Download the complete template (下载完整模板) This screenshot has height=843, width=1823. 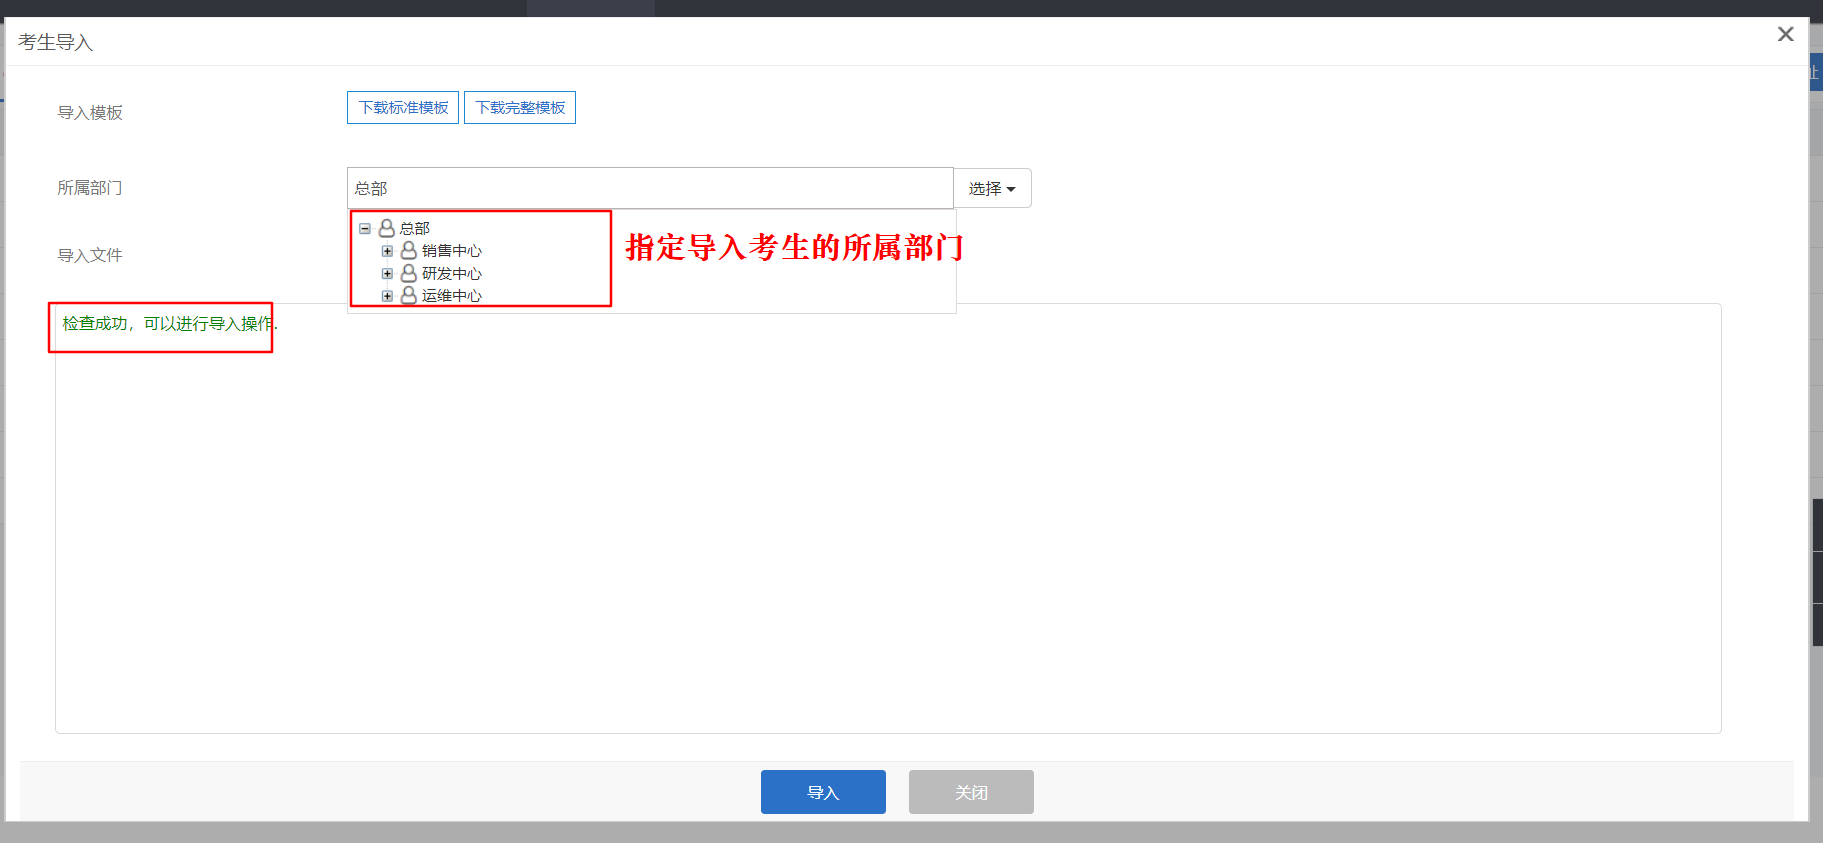pyautogui.click(x=520, y=108)
